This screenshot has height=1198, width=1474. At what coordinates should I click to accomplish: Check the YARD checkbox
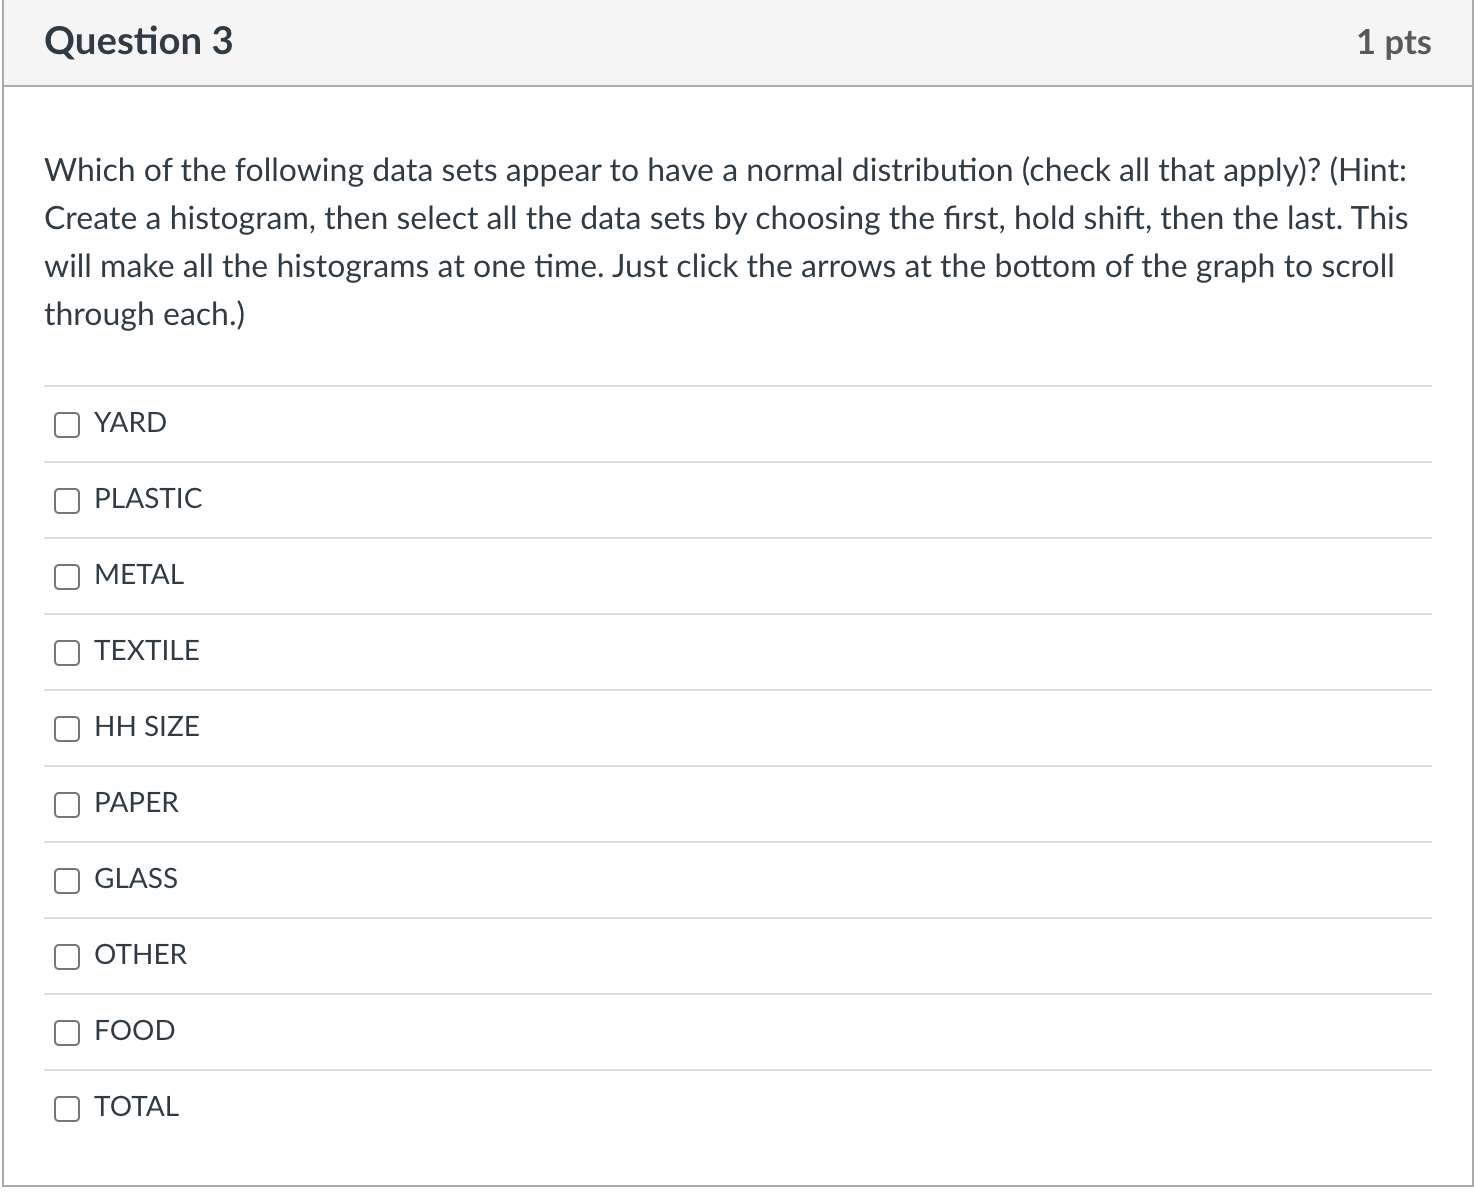(66, 424)
